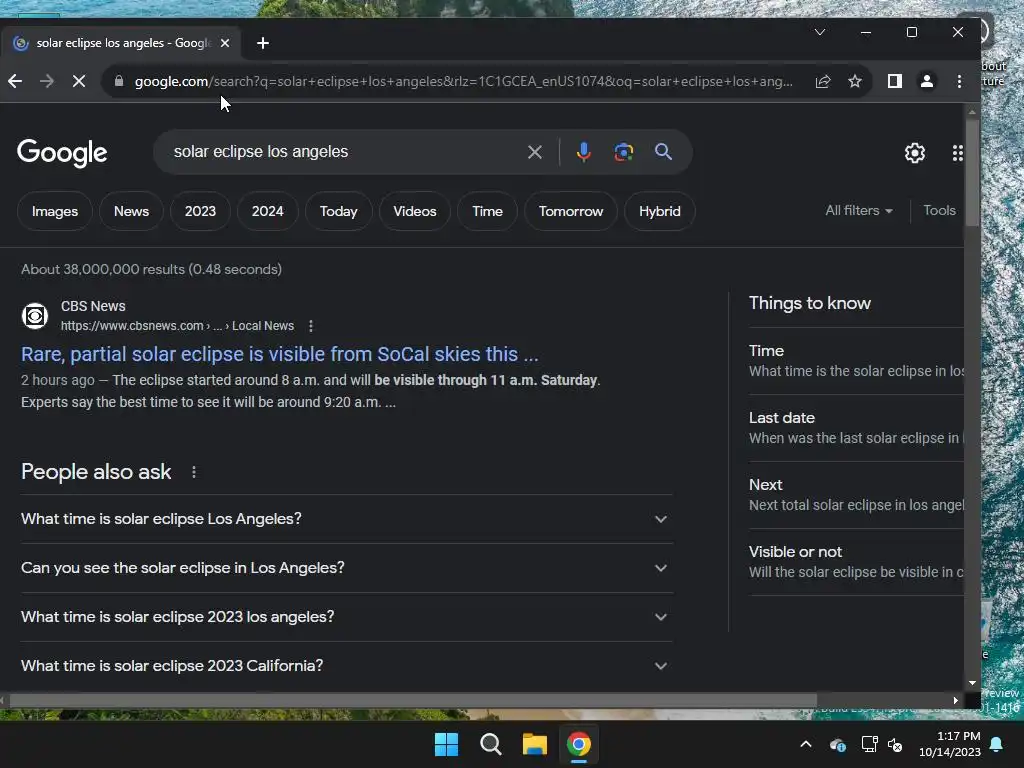Start voice search with microphone icon
1024x768 pixels.
(584, 152)
